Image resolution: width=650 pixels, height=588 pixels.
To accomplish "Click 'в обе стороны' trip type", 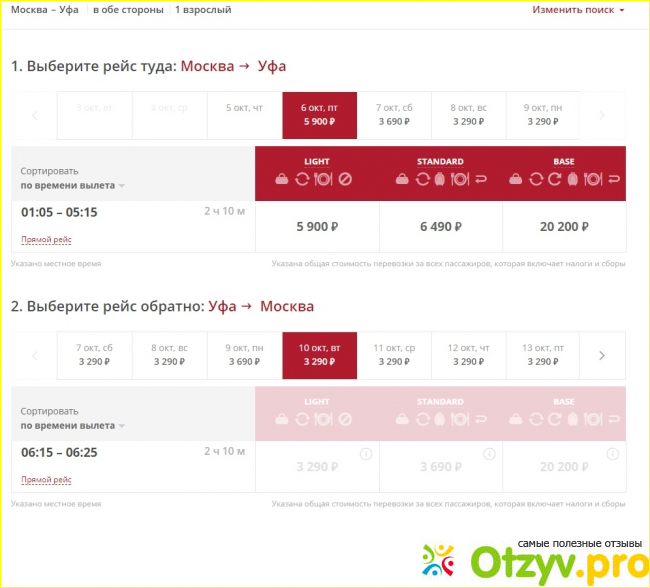I will 128,10.
